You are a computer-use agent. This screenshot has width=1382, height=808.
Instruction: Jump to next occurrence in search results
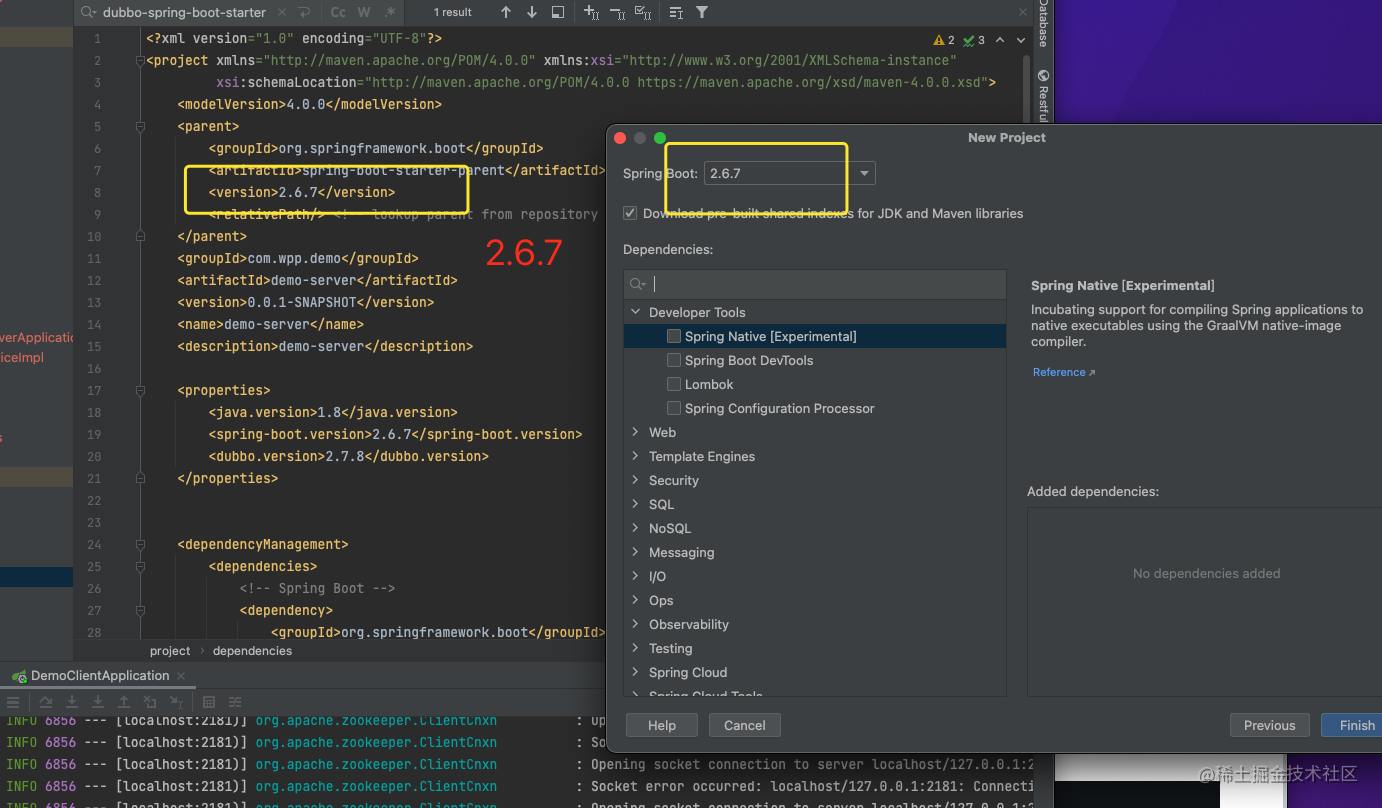[x=532, y=12]
